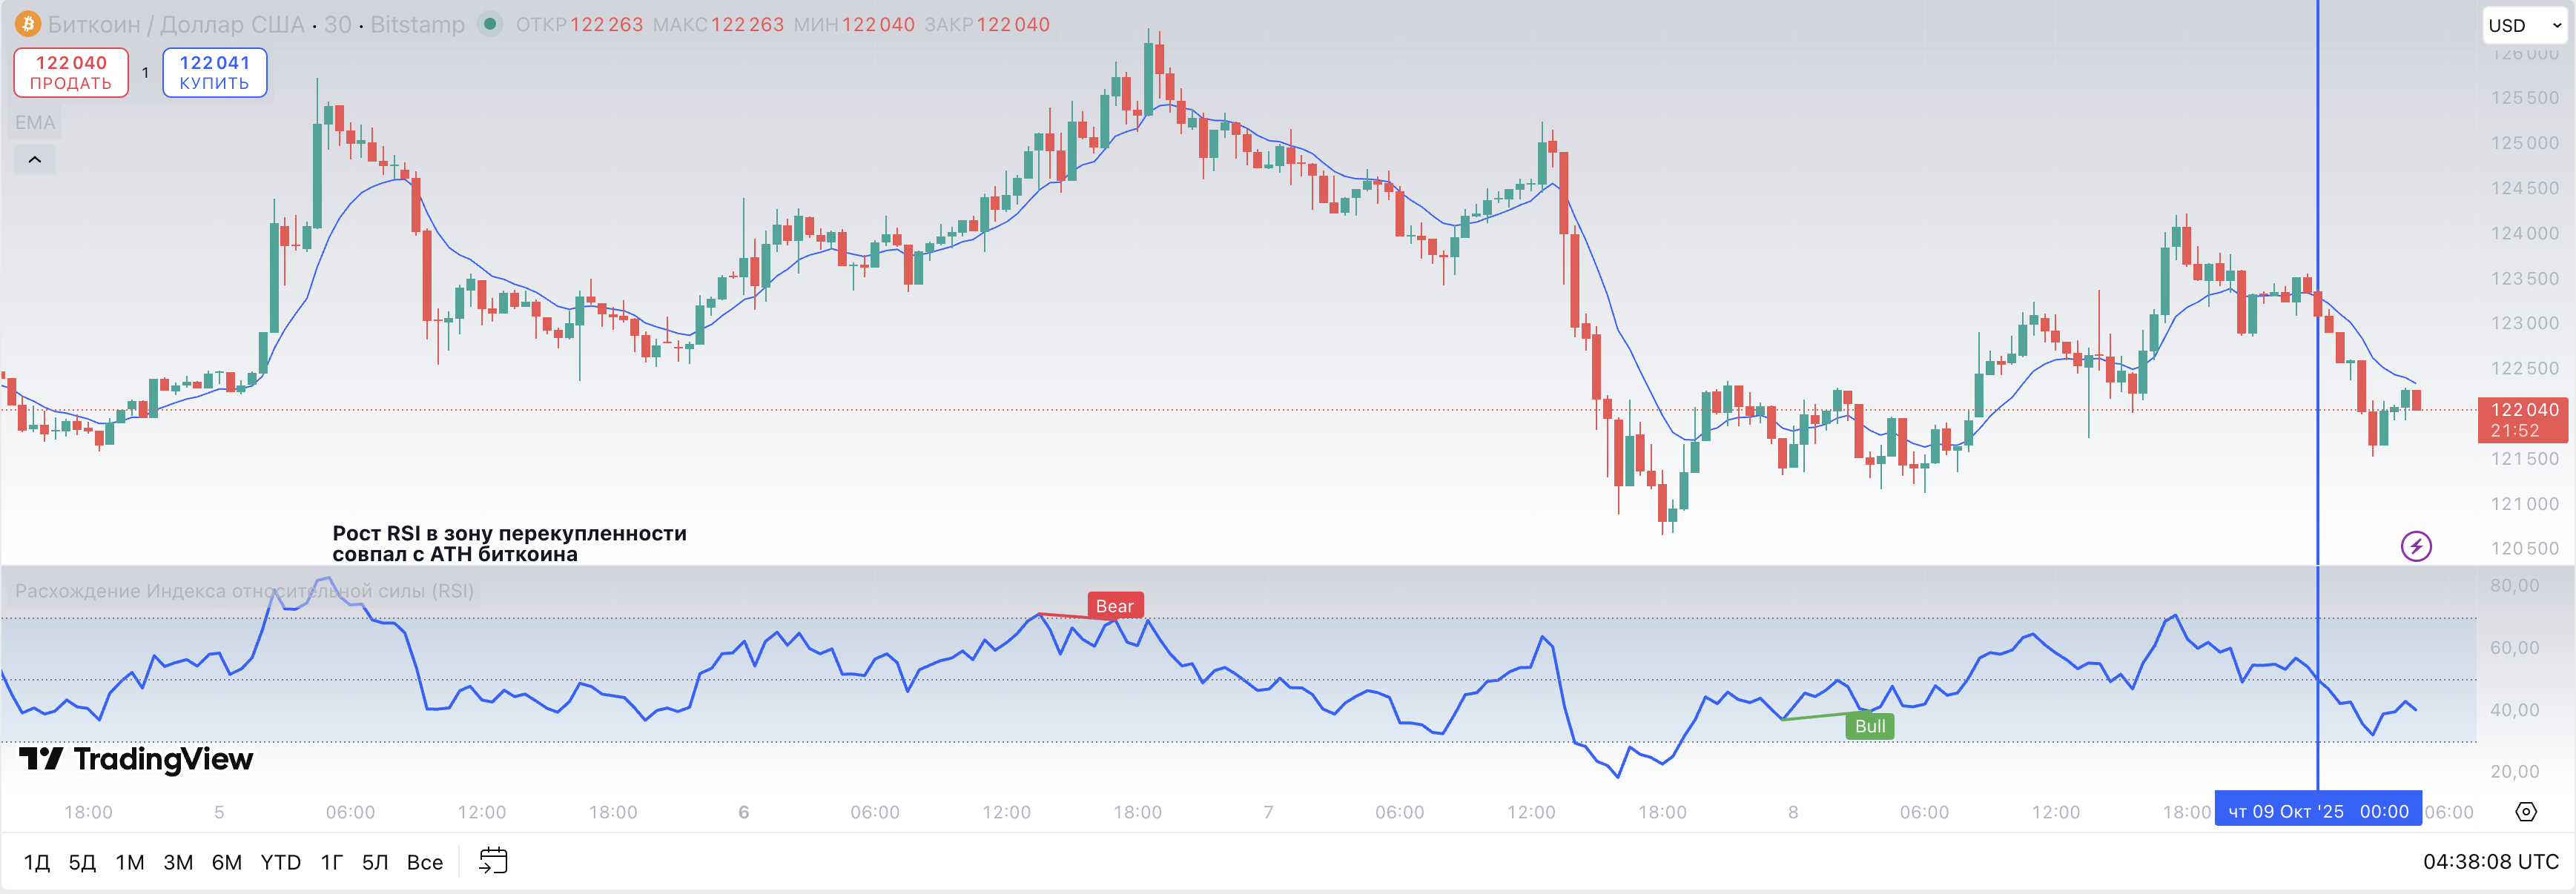Switch range to 1М

click(x=130, y=862)
